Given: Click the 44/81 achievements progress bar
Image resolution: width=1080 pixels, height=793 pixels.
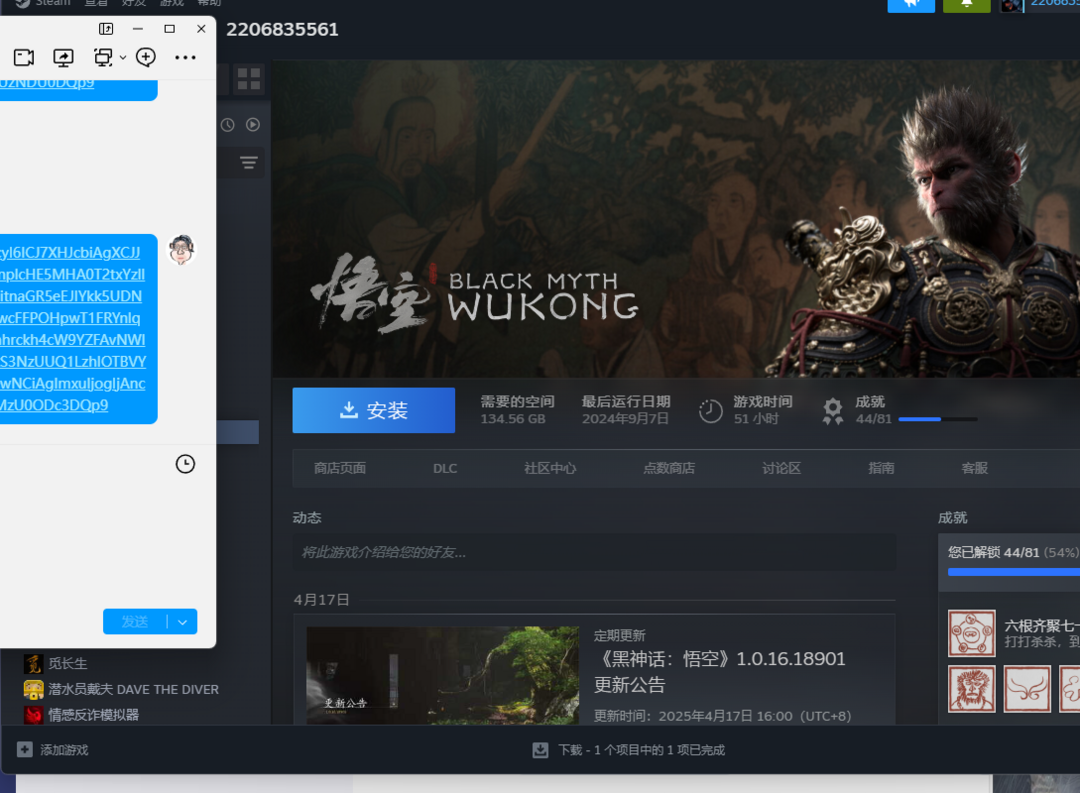Looking at the screenshot, I should point(938,419).
